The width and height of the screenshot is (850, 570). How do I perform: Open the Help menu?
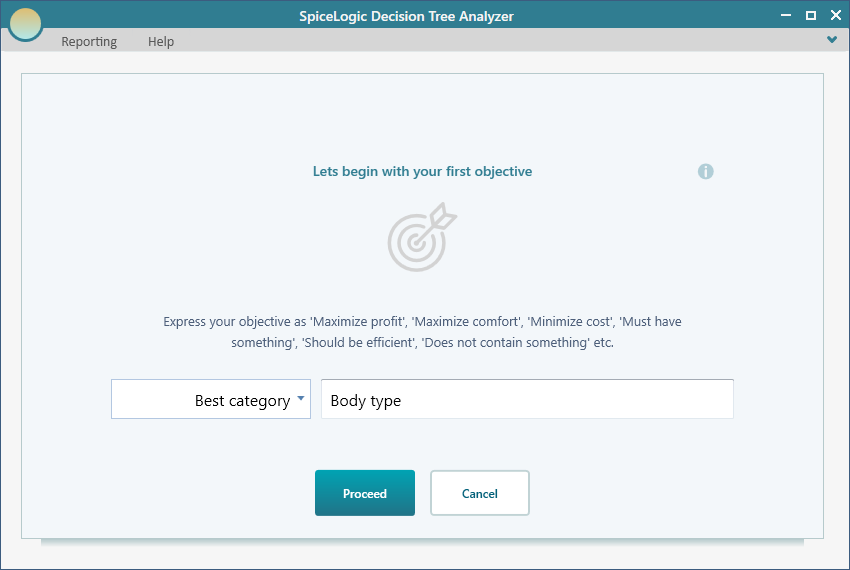coord(161,42)
